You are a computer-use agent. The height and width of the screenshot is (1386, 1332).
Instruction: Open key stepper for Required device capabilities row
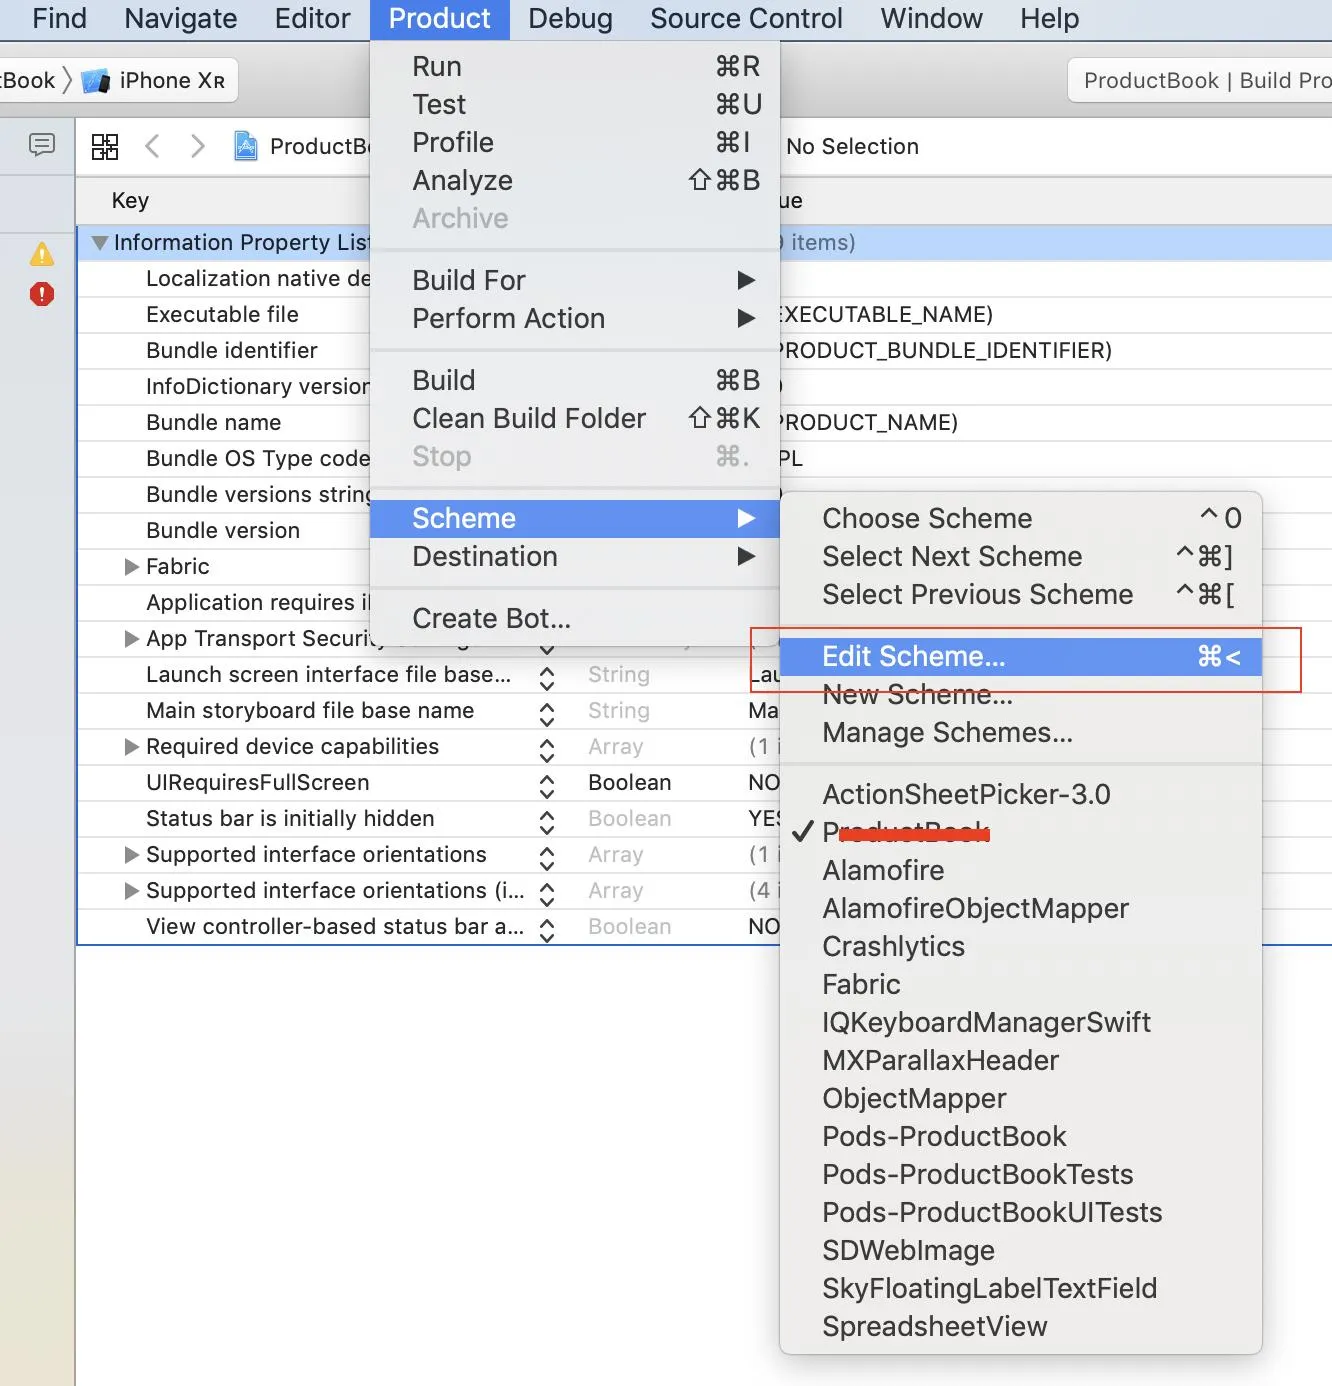tap(547, 751)
